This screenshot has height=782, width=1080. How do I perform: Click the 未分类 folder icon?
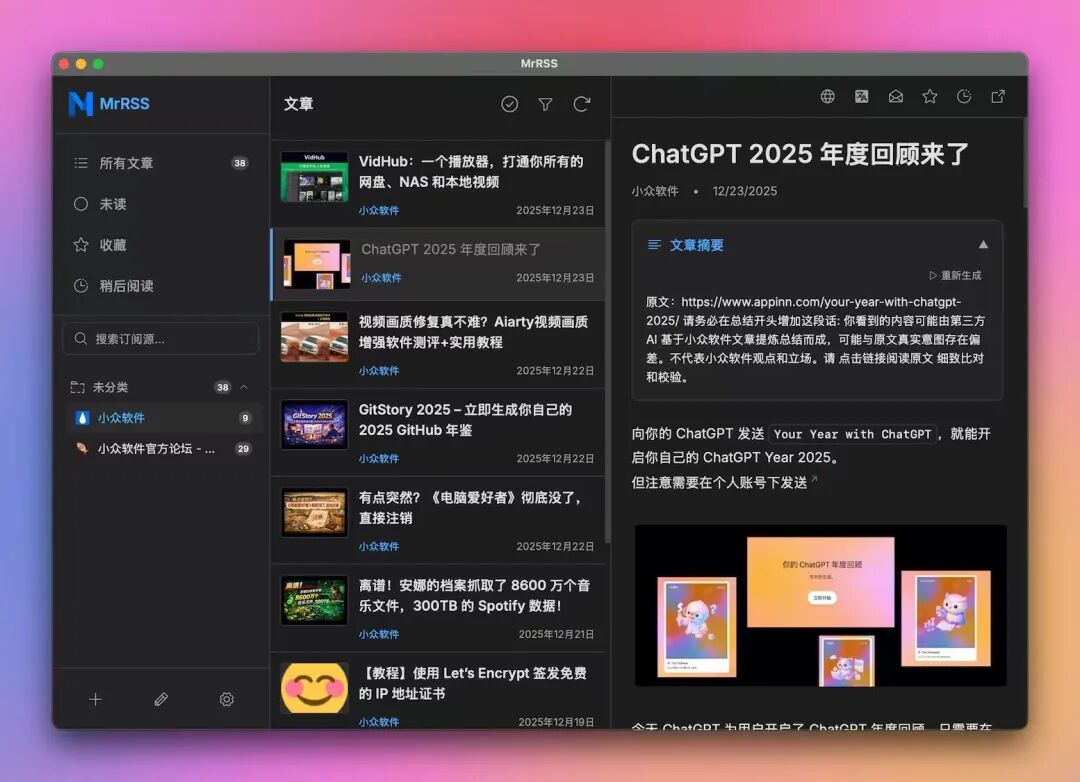click(x=77, y=387)
